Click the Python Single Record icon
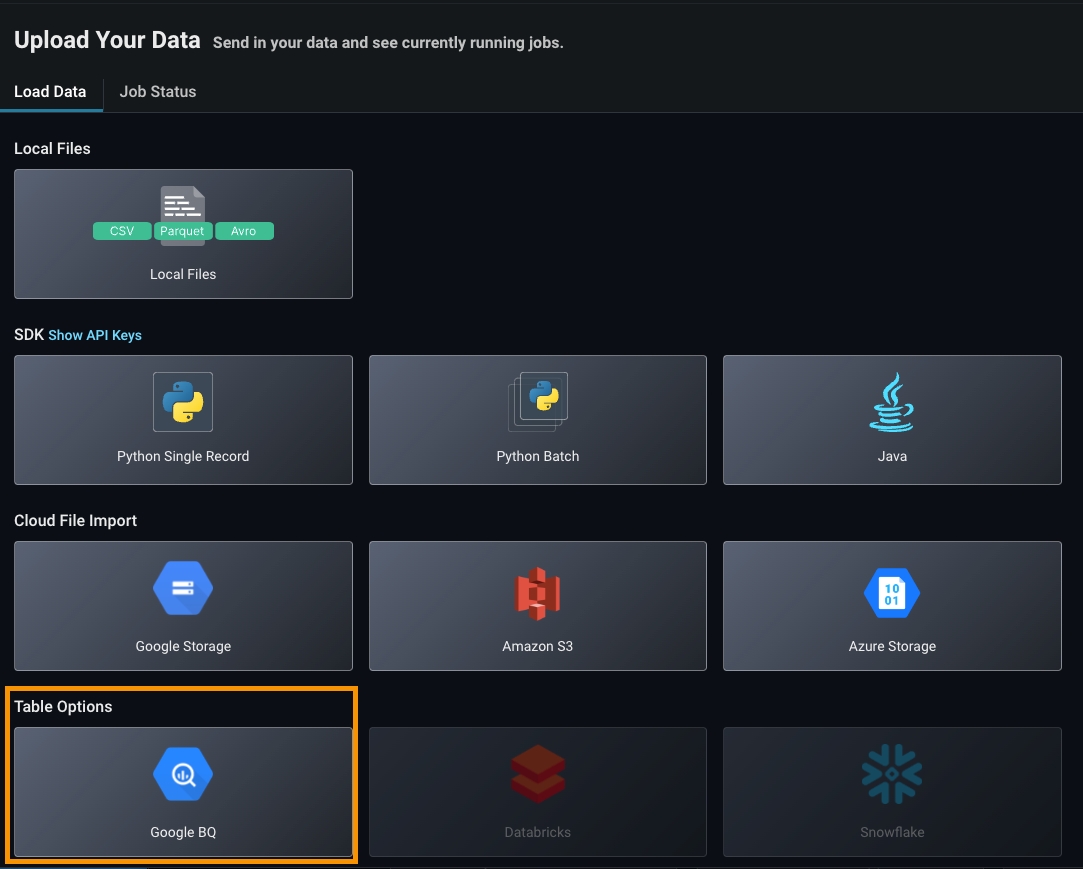Image resolution: width=1083 pixels, height=869 pixels. coord(183,402)
